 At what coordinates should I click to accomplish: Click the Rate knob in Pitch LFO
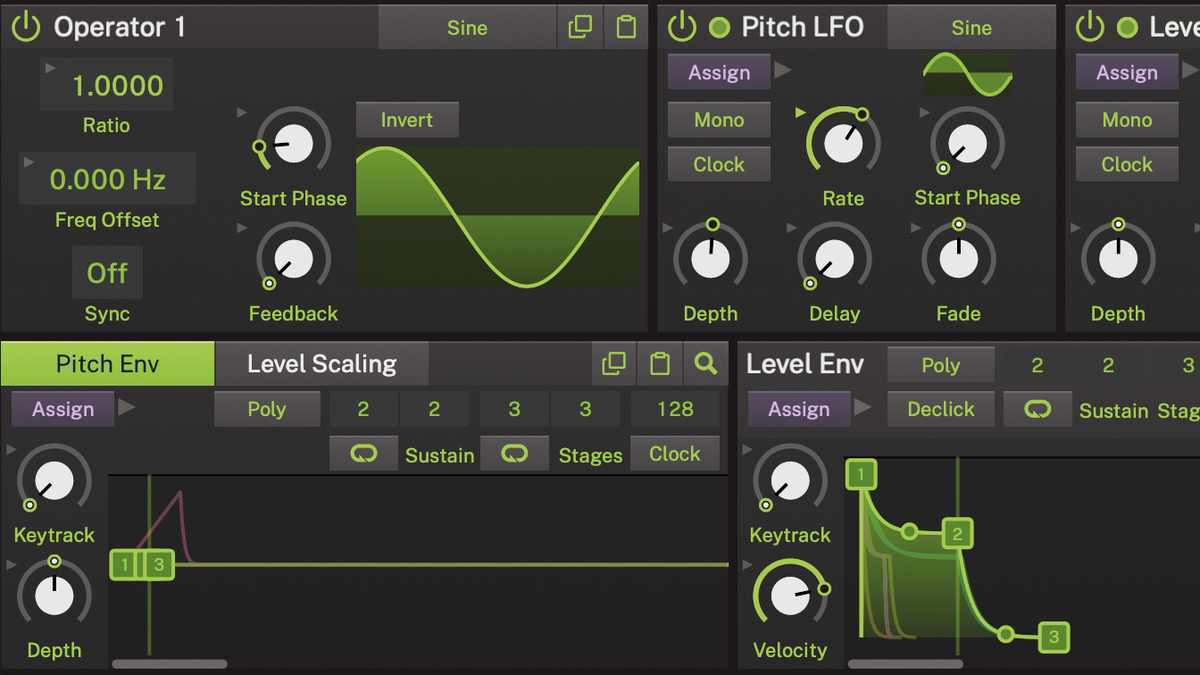pyautogui.click(x=841, y=142)
